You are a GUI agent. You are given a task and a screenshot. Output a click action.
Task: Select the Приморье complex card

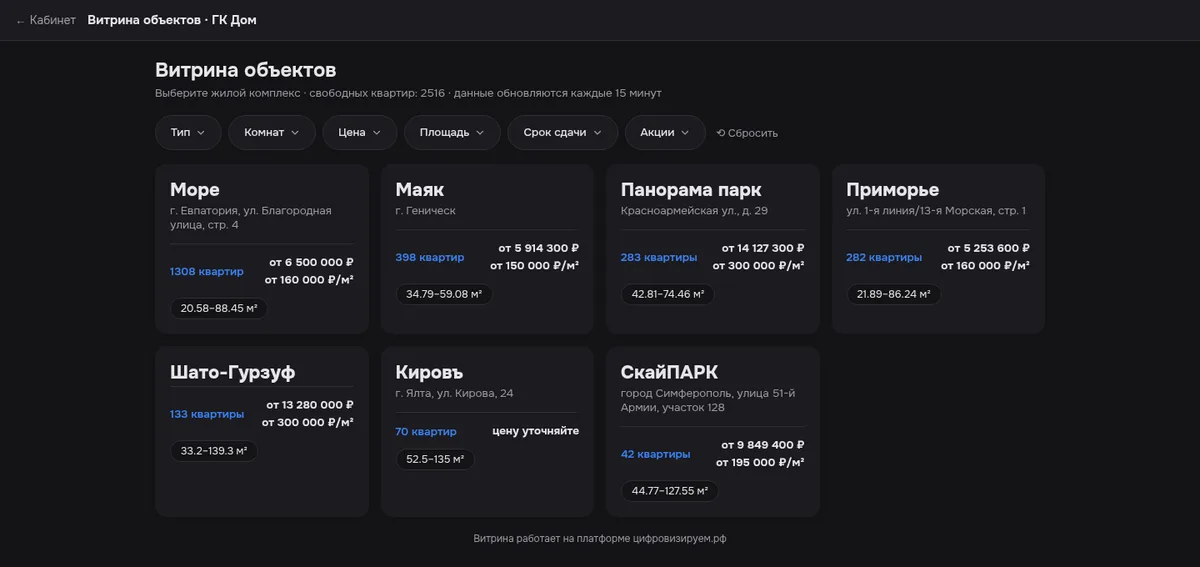pos(938,249)
